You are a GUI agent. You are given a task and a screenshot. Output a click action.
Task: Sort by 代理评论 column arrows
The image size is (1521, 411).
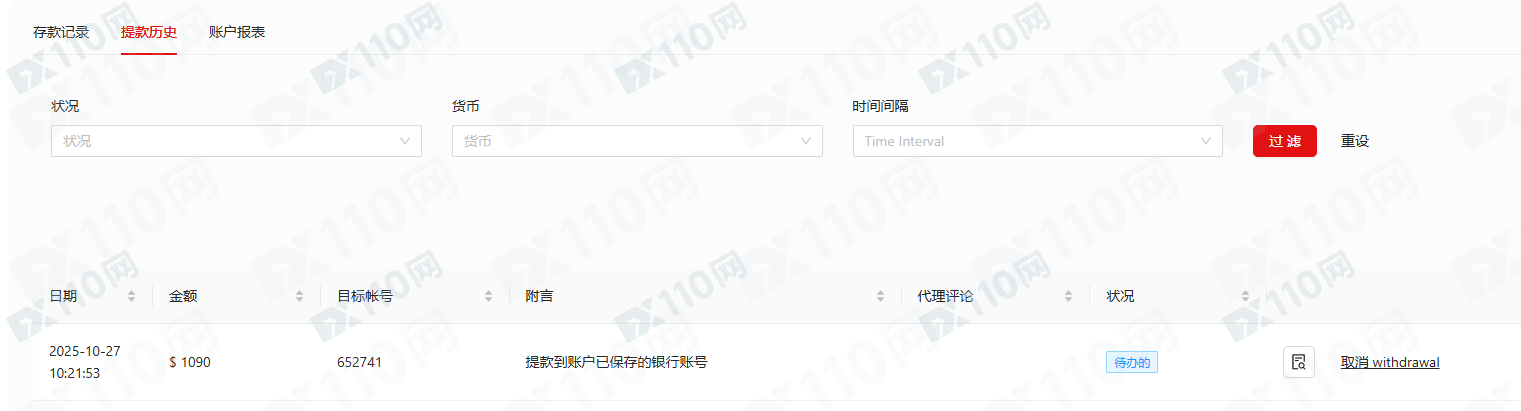1068,297
